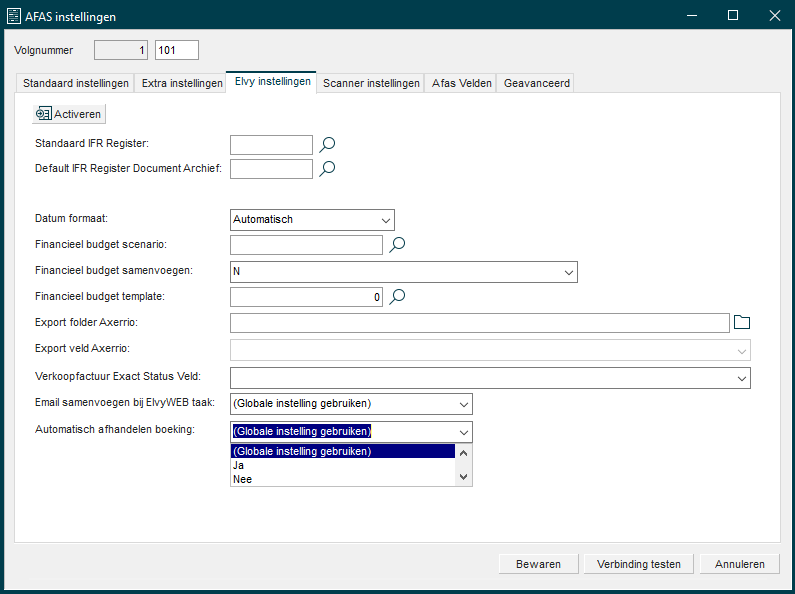Click search icon beside Financieel budget scenario
The width and height of the screenshot is (795, 594).
click(x=397, y=245)
